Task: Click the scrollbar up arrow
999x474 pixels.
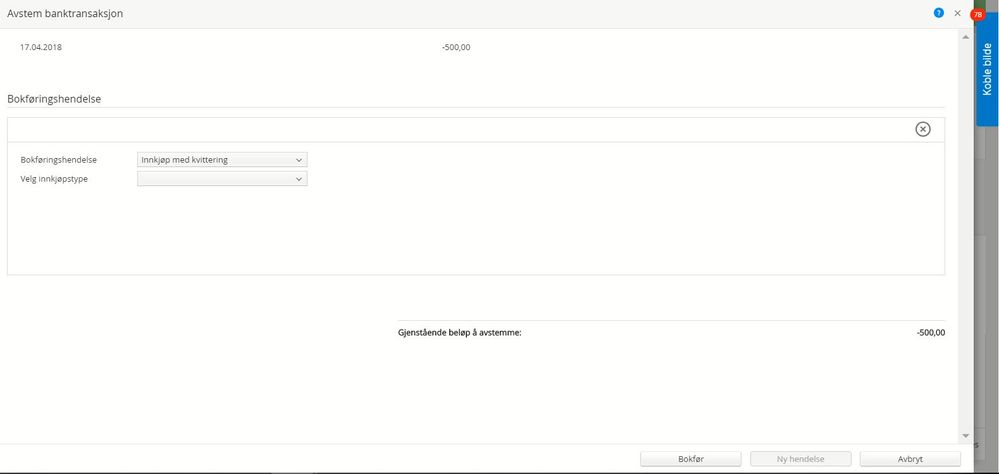Action: (x=965, y=38)
